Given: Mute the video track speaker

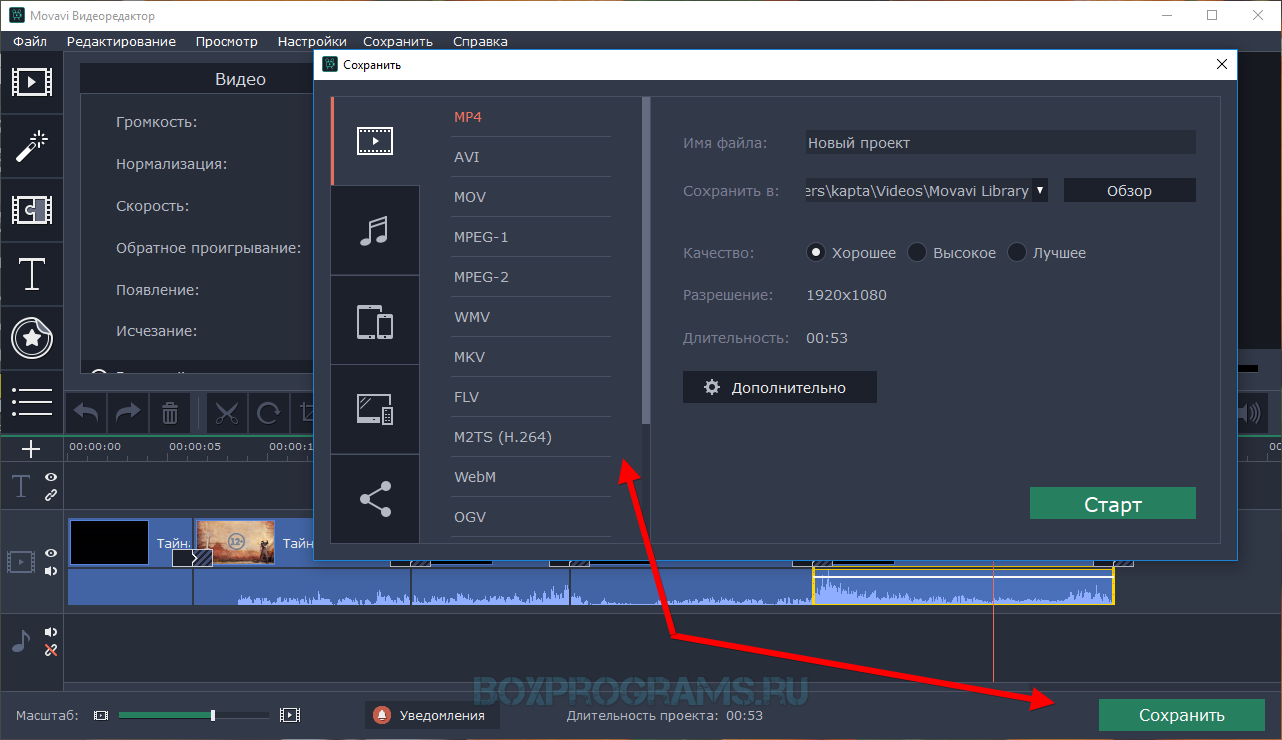Looking at the screenshot, I should pyautogui.click(x=51, y=571).
